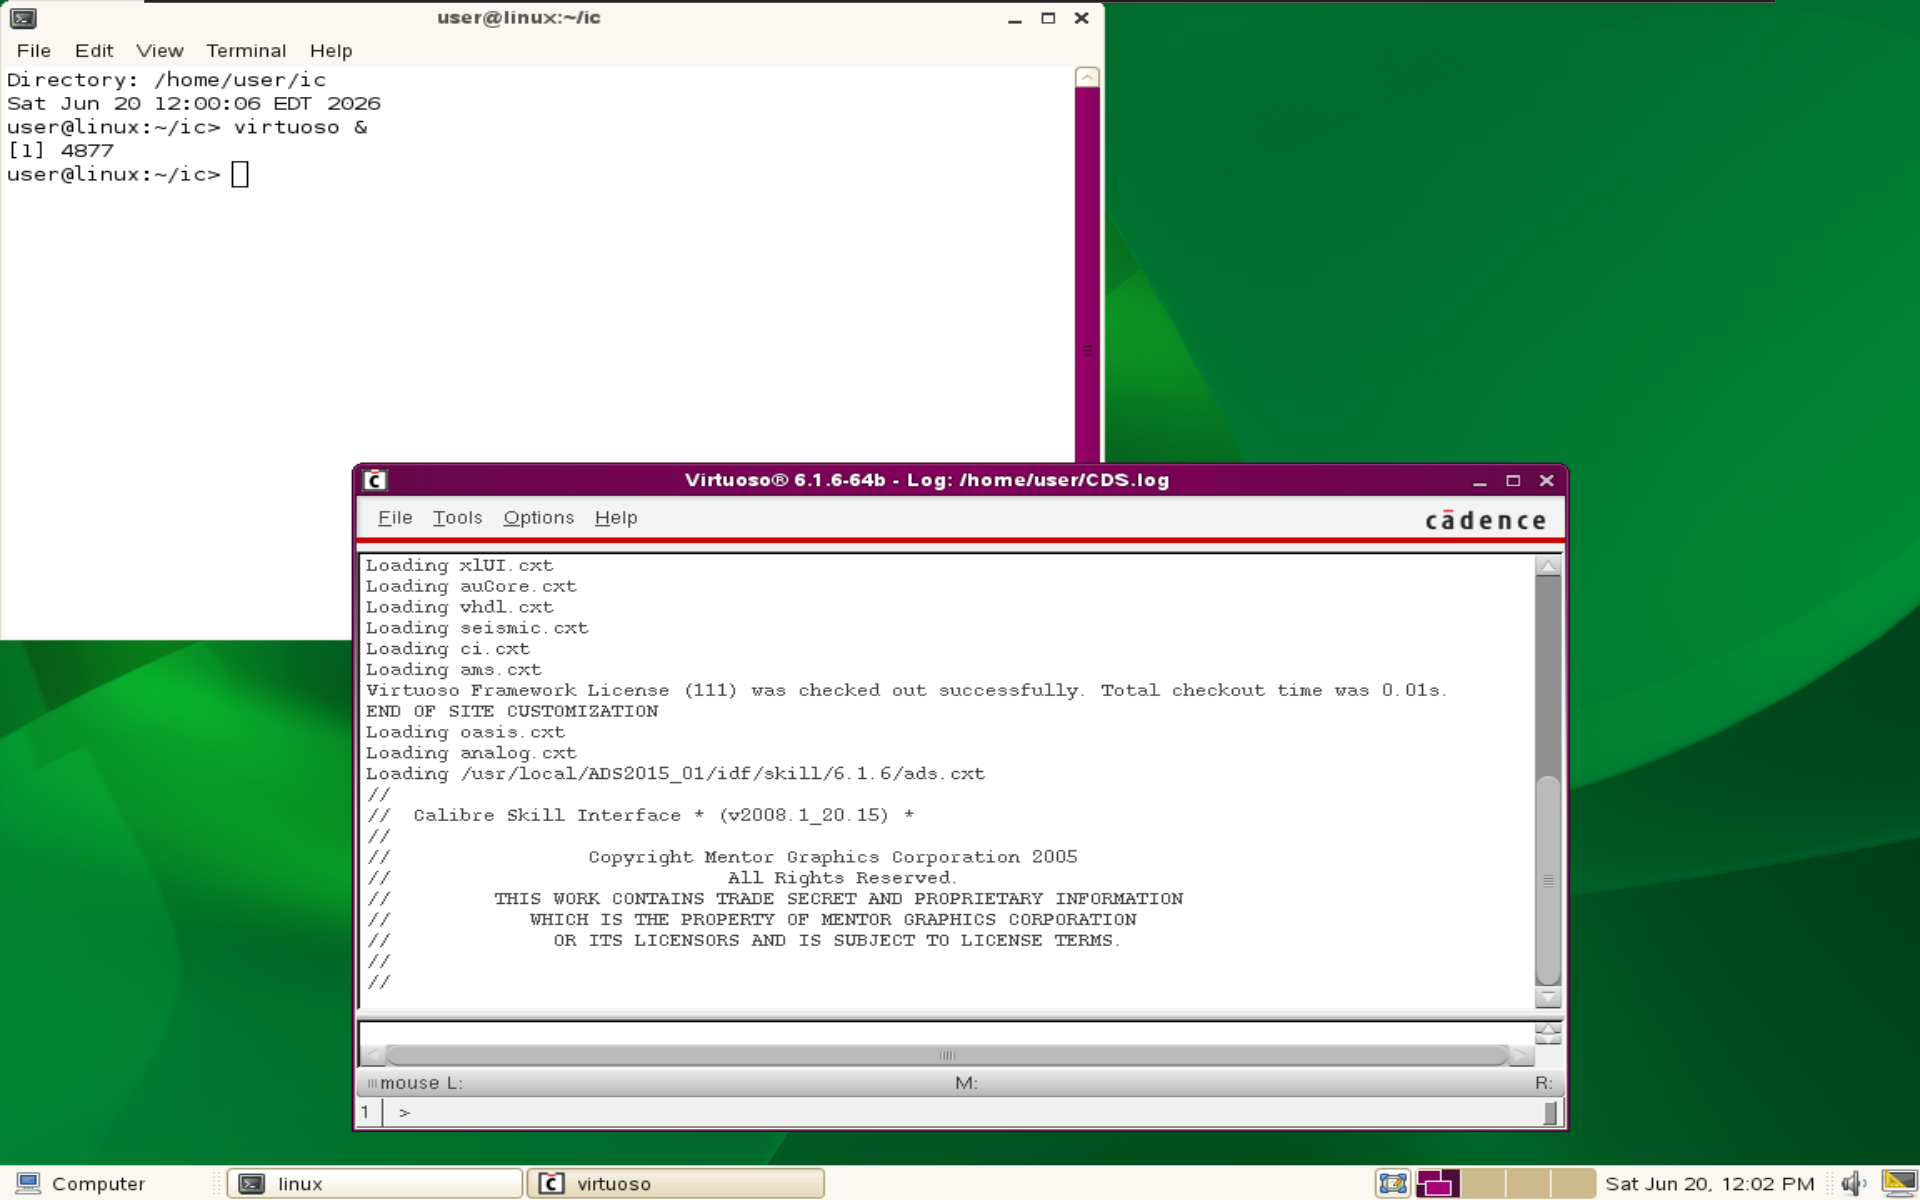Click the Virtuoso log vertical scrollbar thumb
Screen dimensions: 1920x1200
coord(1548,880)
